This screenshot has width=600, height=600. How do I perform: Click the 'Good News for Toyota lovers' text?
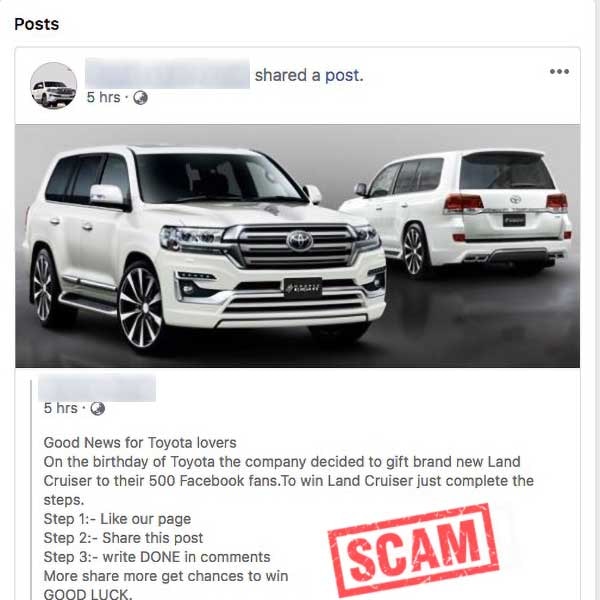[140, 443]
